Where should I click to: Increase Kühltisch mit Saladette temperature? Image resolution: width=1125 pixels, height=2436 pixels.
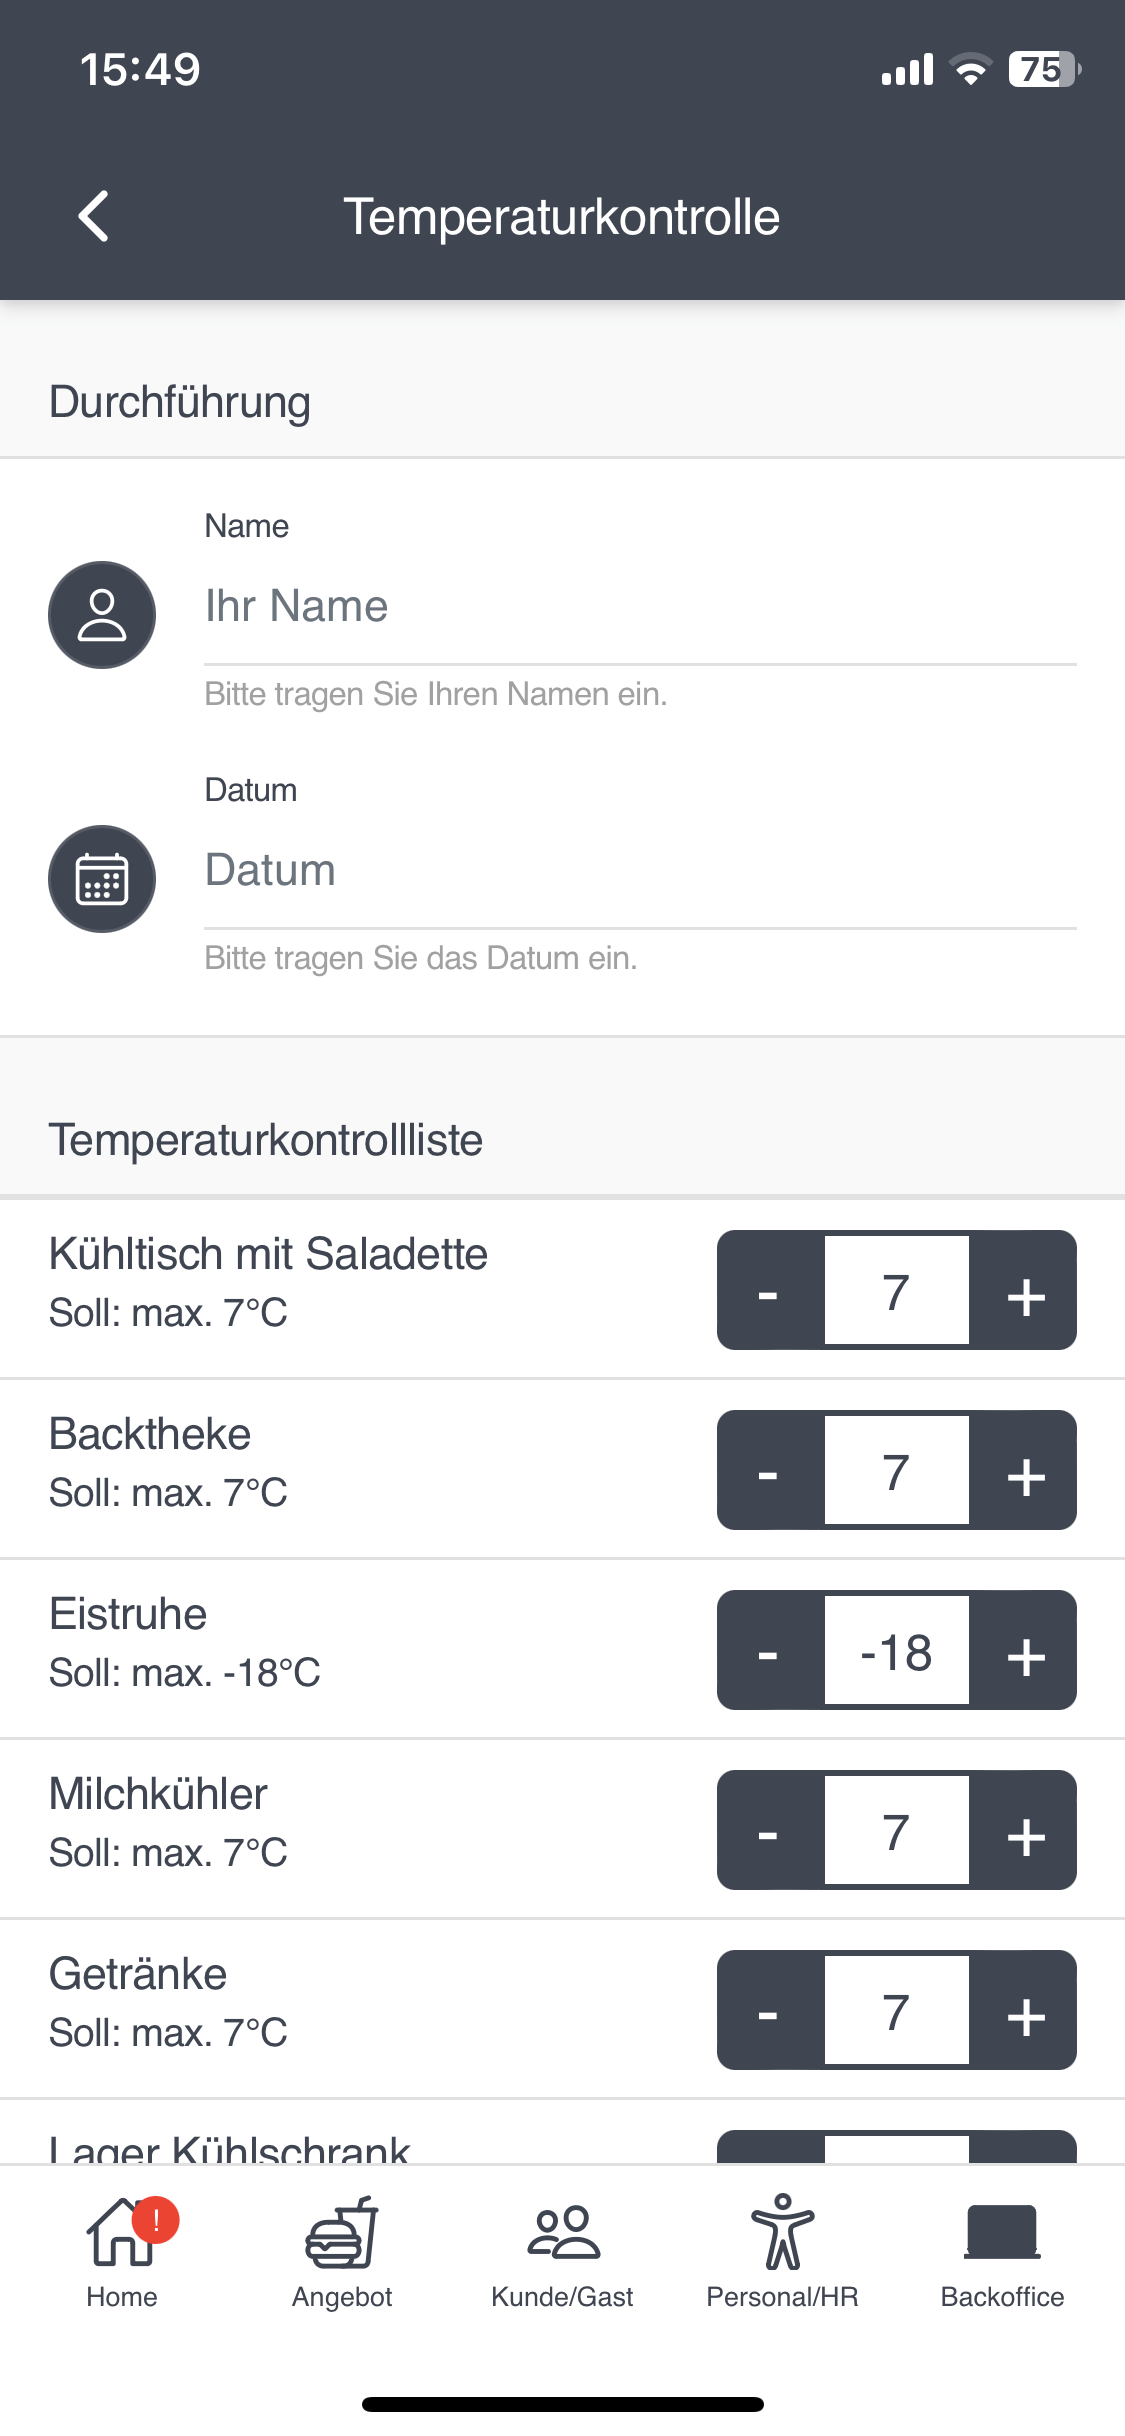(x=1025, y=1291)
